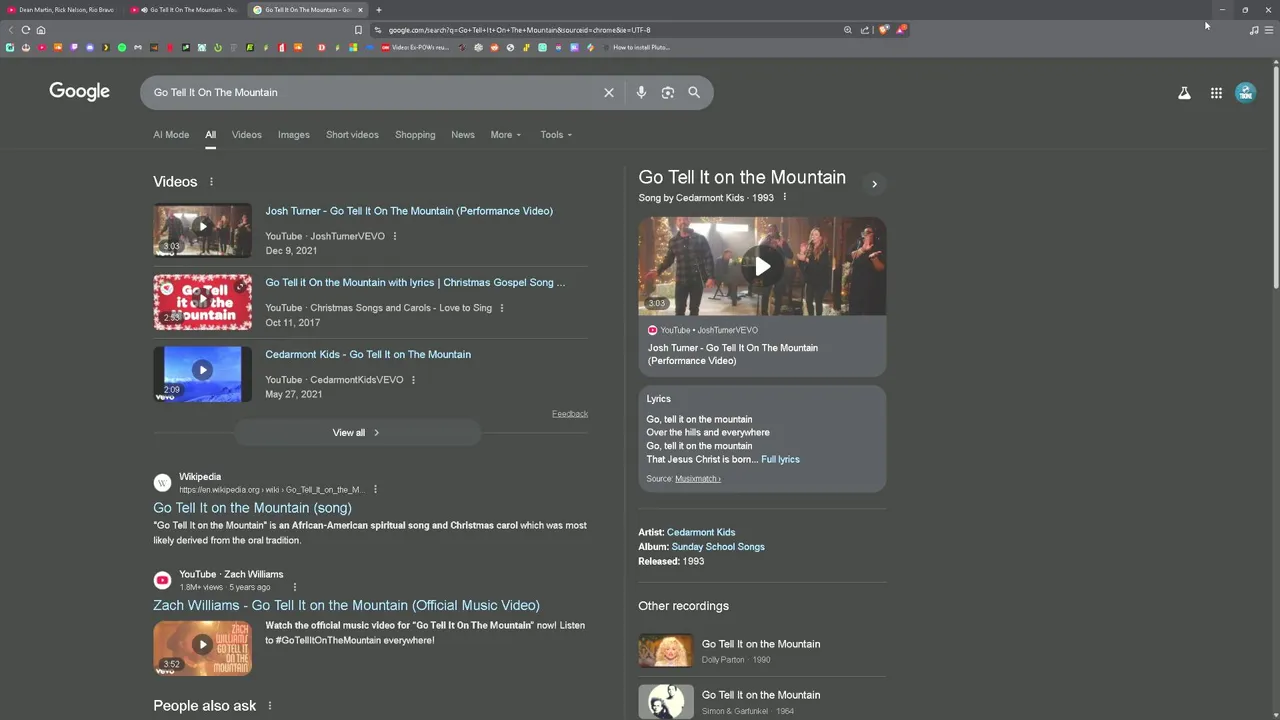The height and width of the screenshot is (720, 1280).
Task: Switch to the Shopping tab
Action: pos(415,135)
